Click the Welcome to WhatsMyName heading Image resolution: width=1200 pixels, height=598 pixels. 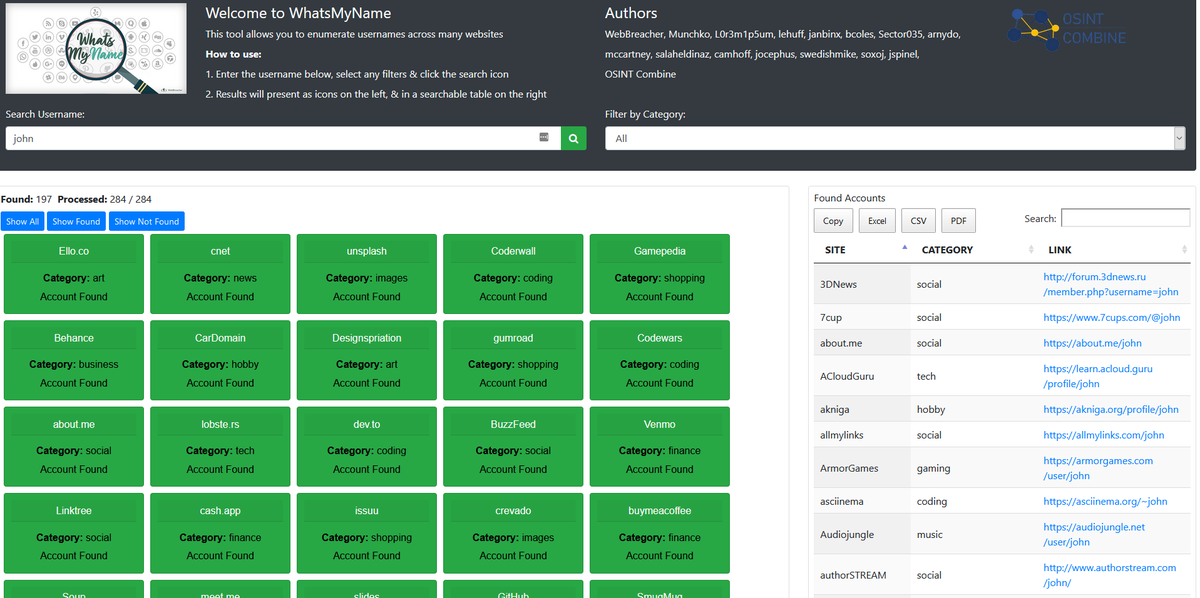point(298,13)
